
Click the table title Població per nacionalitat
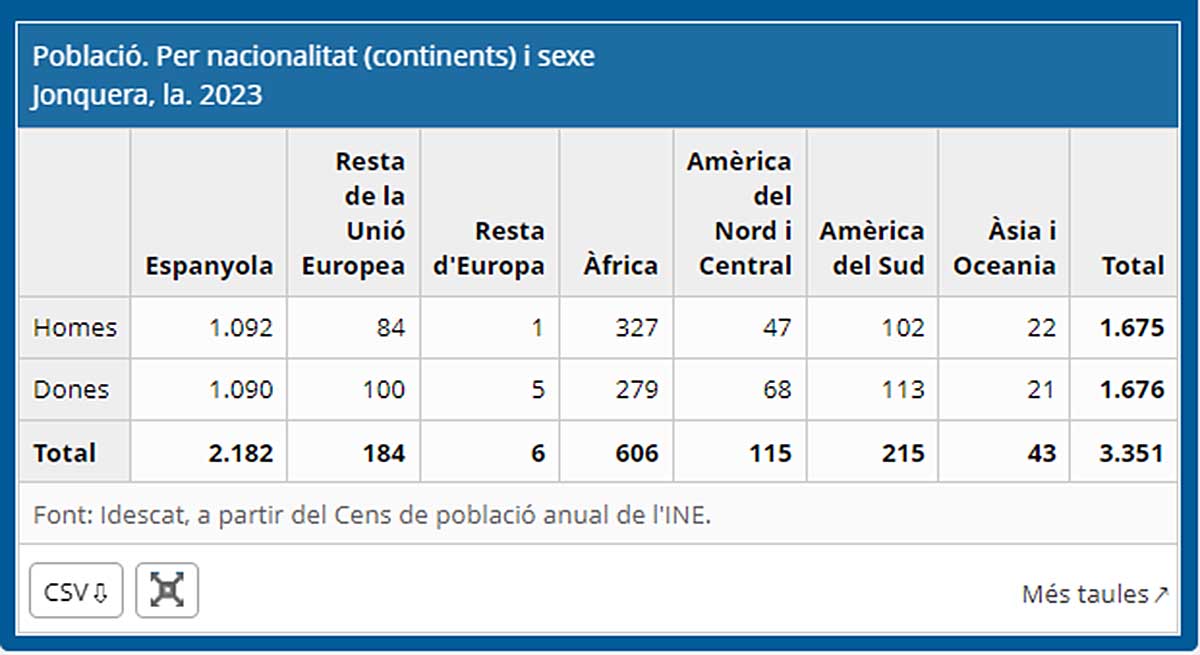(x=314, y=56)
